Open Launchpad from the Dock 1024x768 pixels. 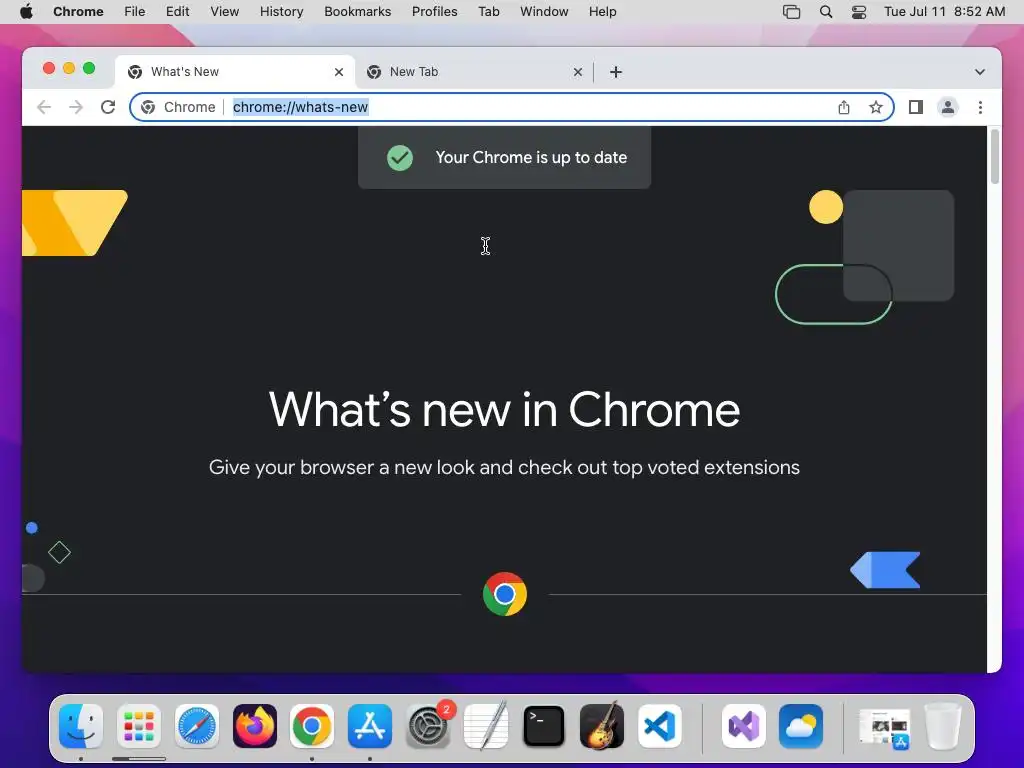tap(139, 726)
